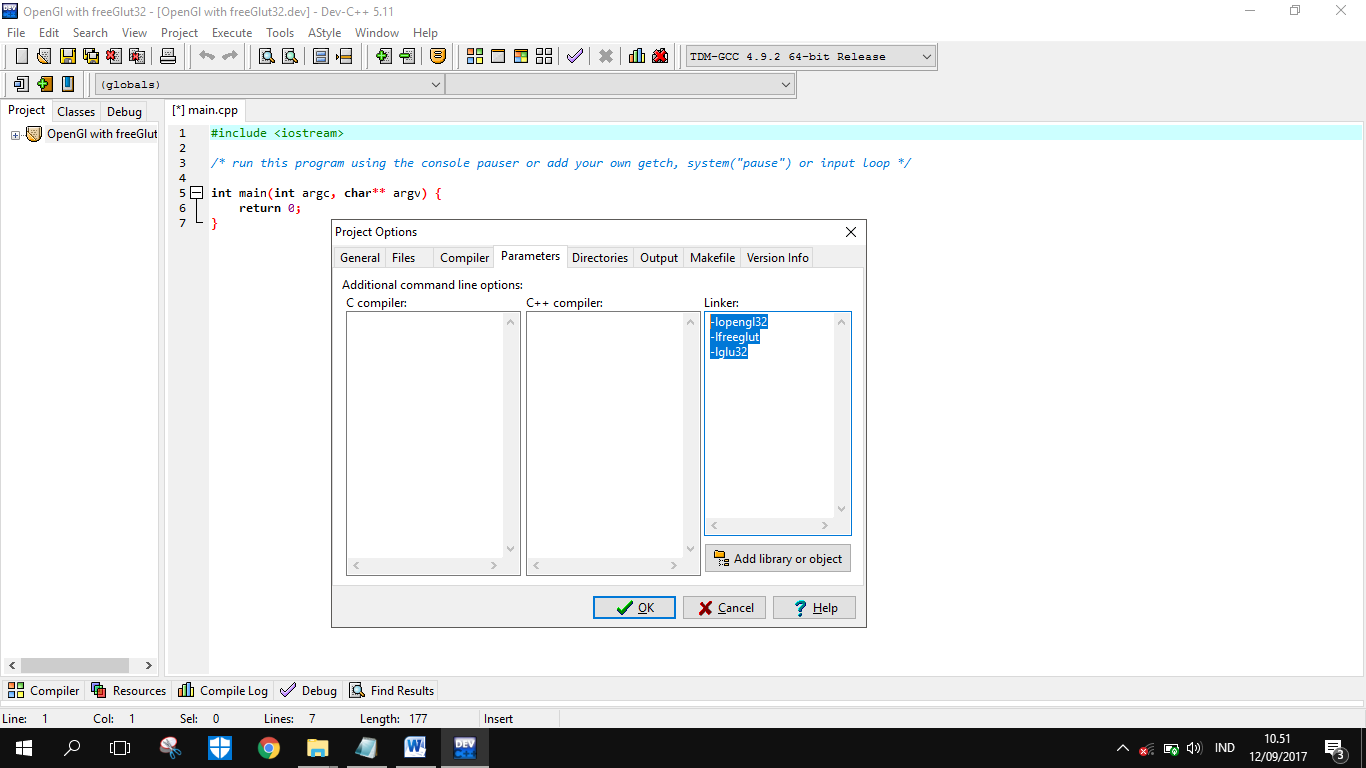
Task: Click the Add to project icon
Action: (x=383, y=56)
